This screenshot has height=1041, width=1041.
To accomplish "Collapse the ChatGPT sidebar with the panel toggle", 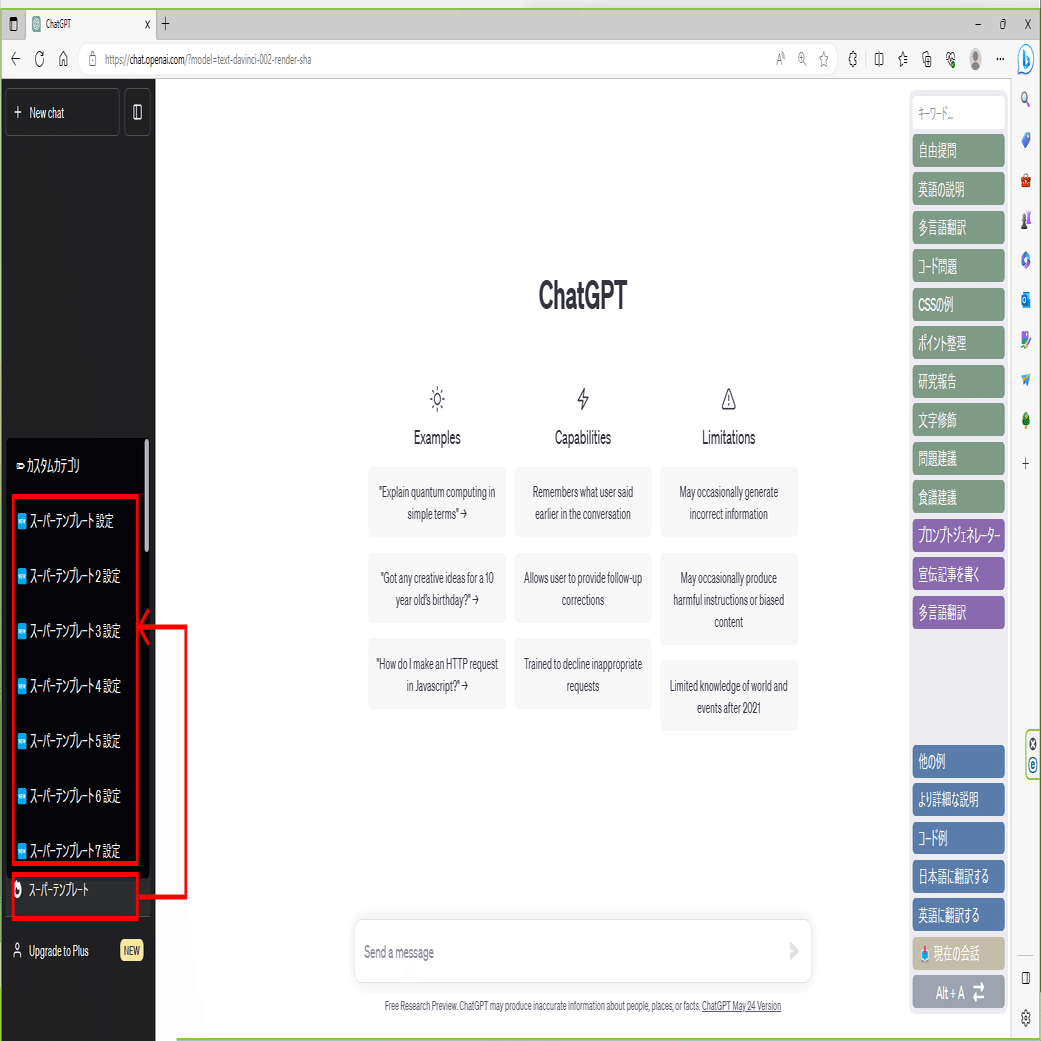I will click(x=137, y=111).
